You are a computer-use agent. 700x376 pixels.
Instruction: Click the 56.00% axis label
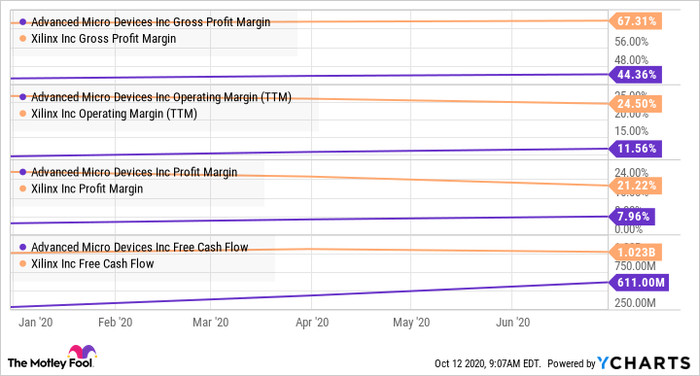pyautogui.click(x=631, y=42)
